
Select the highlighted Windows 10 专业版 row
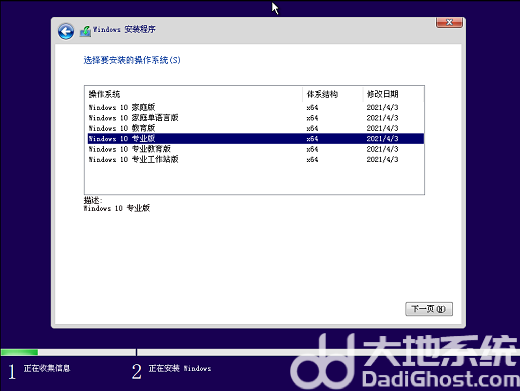point(256,138)
